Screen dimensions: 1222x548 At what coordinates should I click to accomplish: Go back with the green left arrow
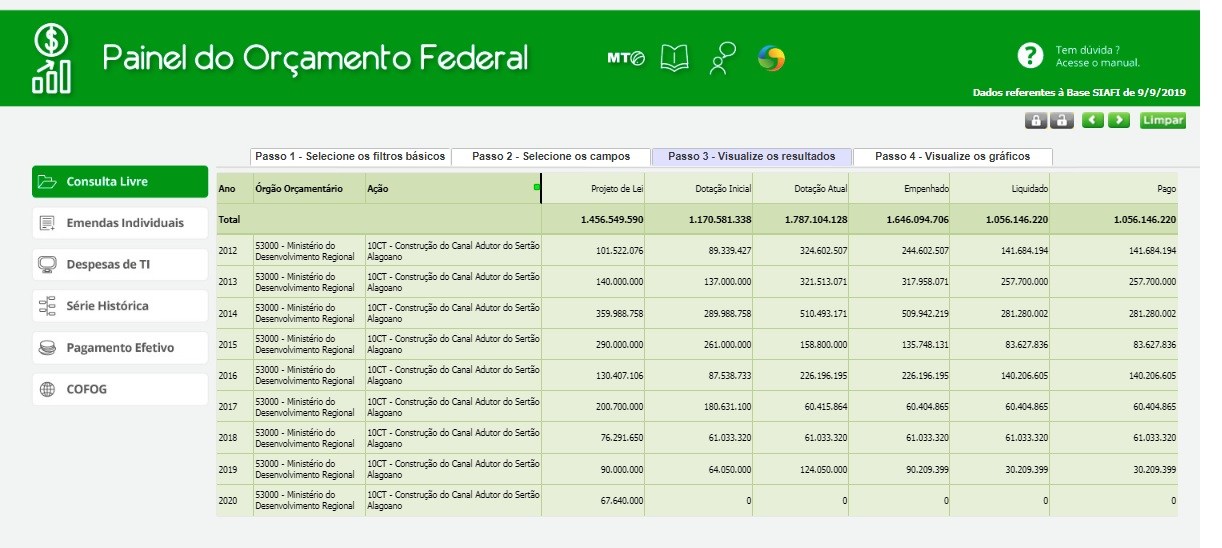[x=1092, y=121]
